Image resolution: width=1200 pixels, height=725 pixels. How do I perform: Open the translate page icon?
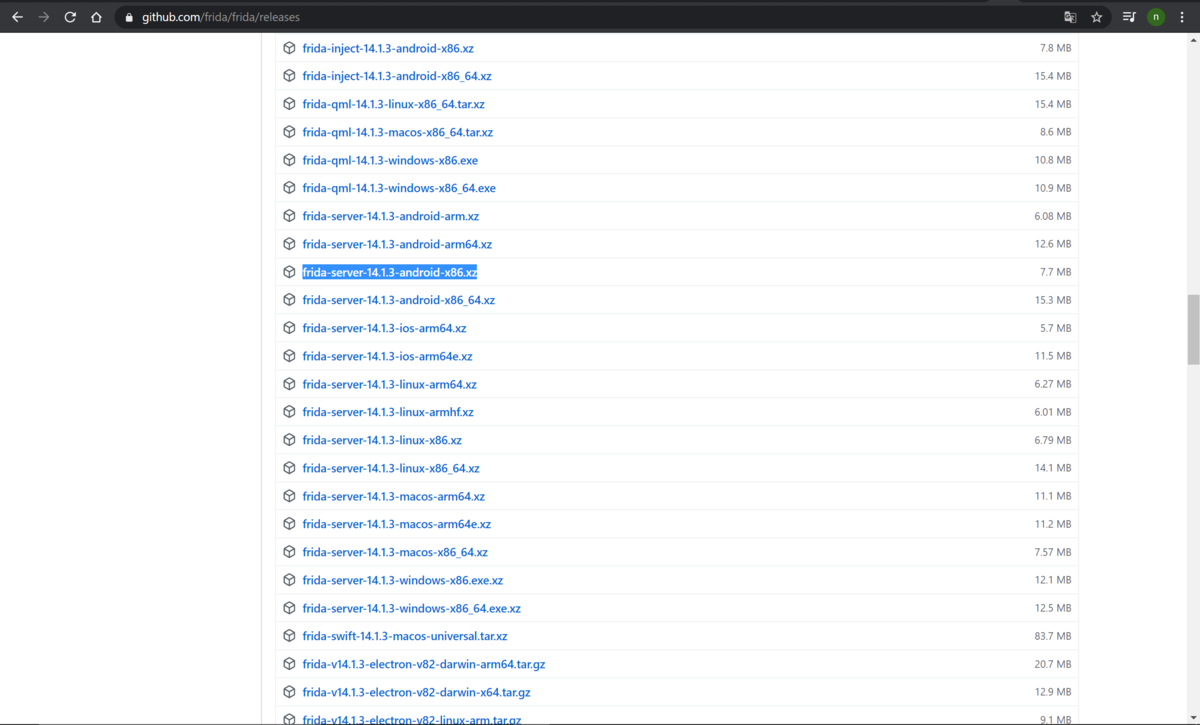click(1070, 17)
